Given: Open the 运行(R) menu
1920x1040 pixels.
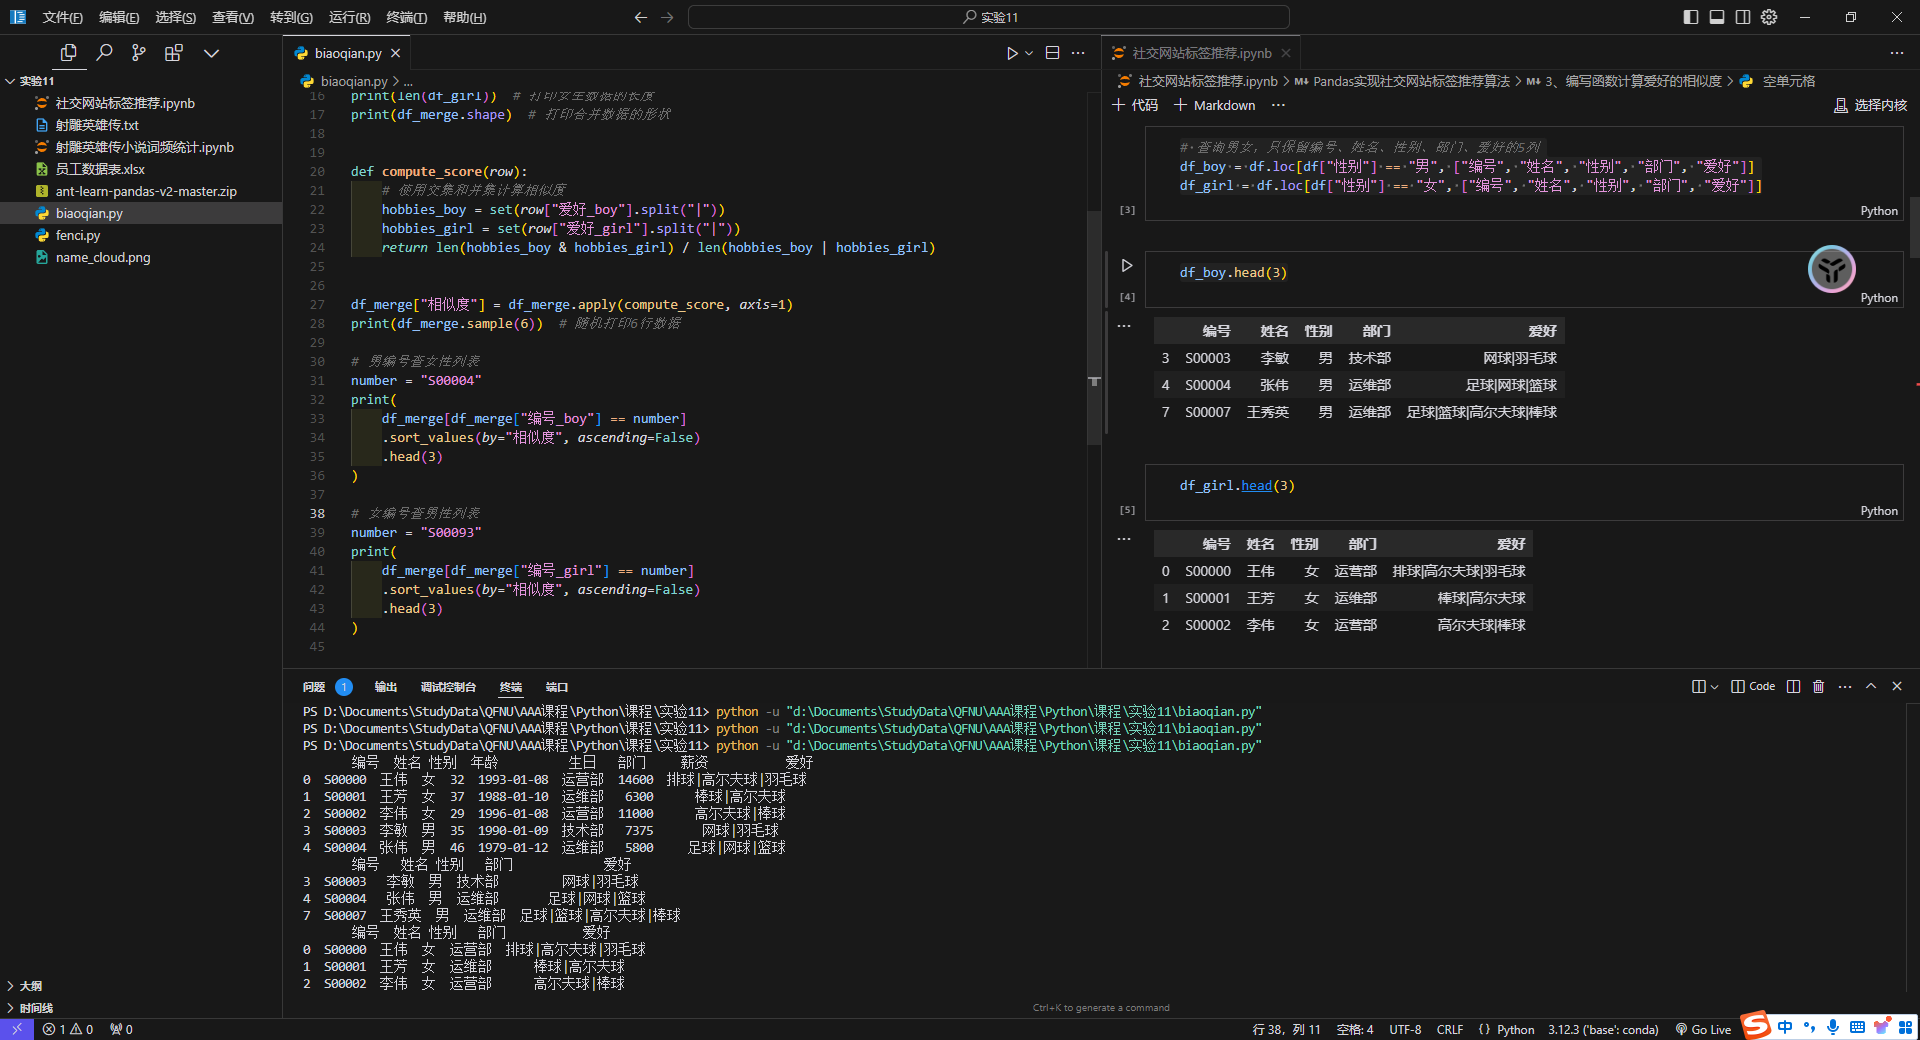Looking at the screenshot, I should (349, 17).
